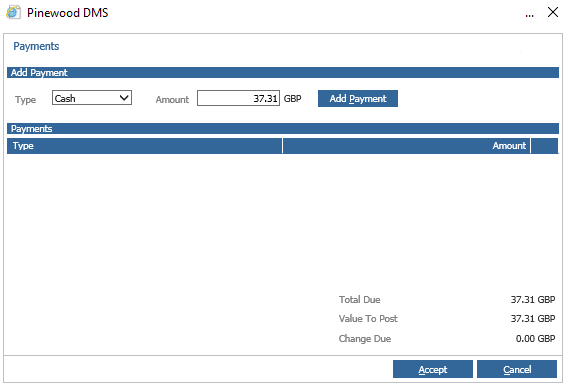Close the Pinewood DMS window
This screenshot has height=385, width=566.
(x=553, y=12)
